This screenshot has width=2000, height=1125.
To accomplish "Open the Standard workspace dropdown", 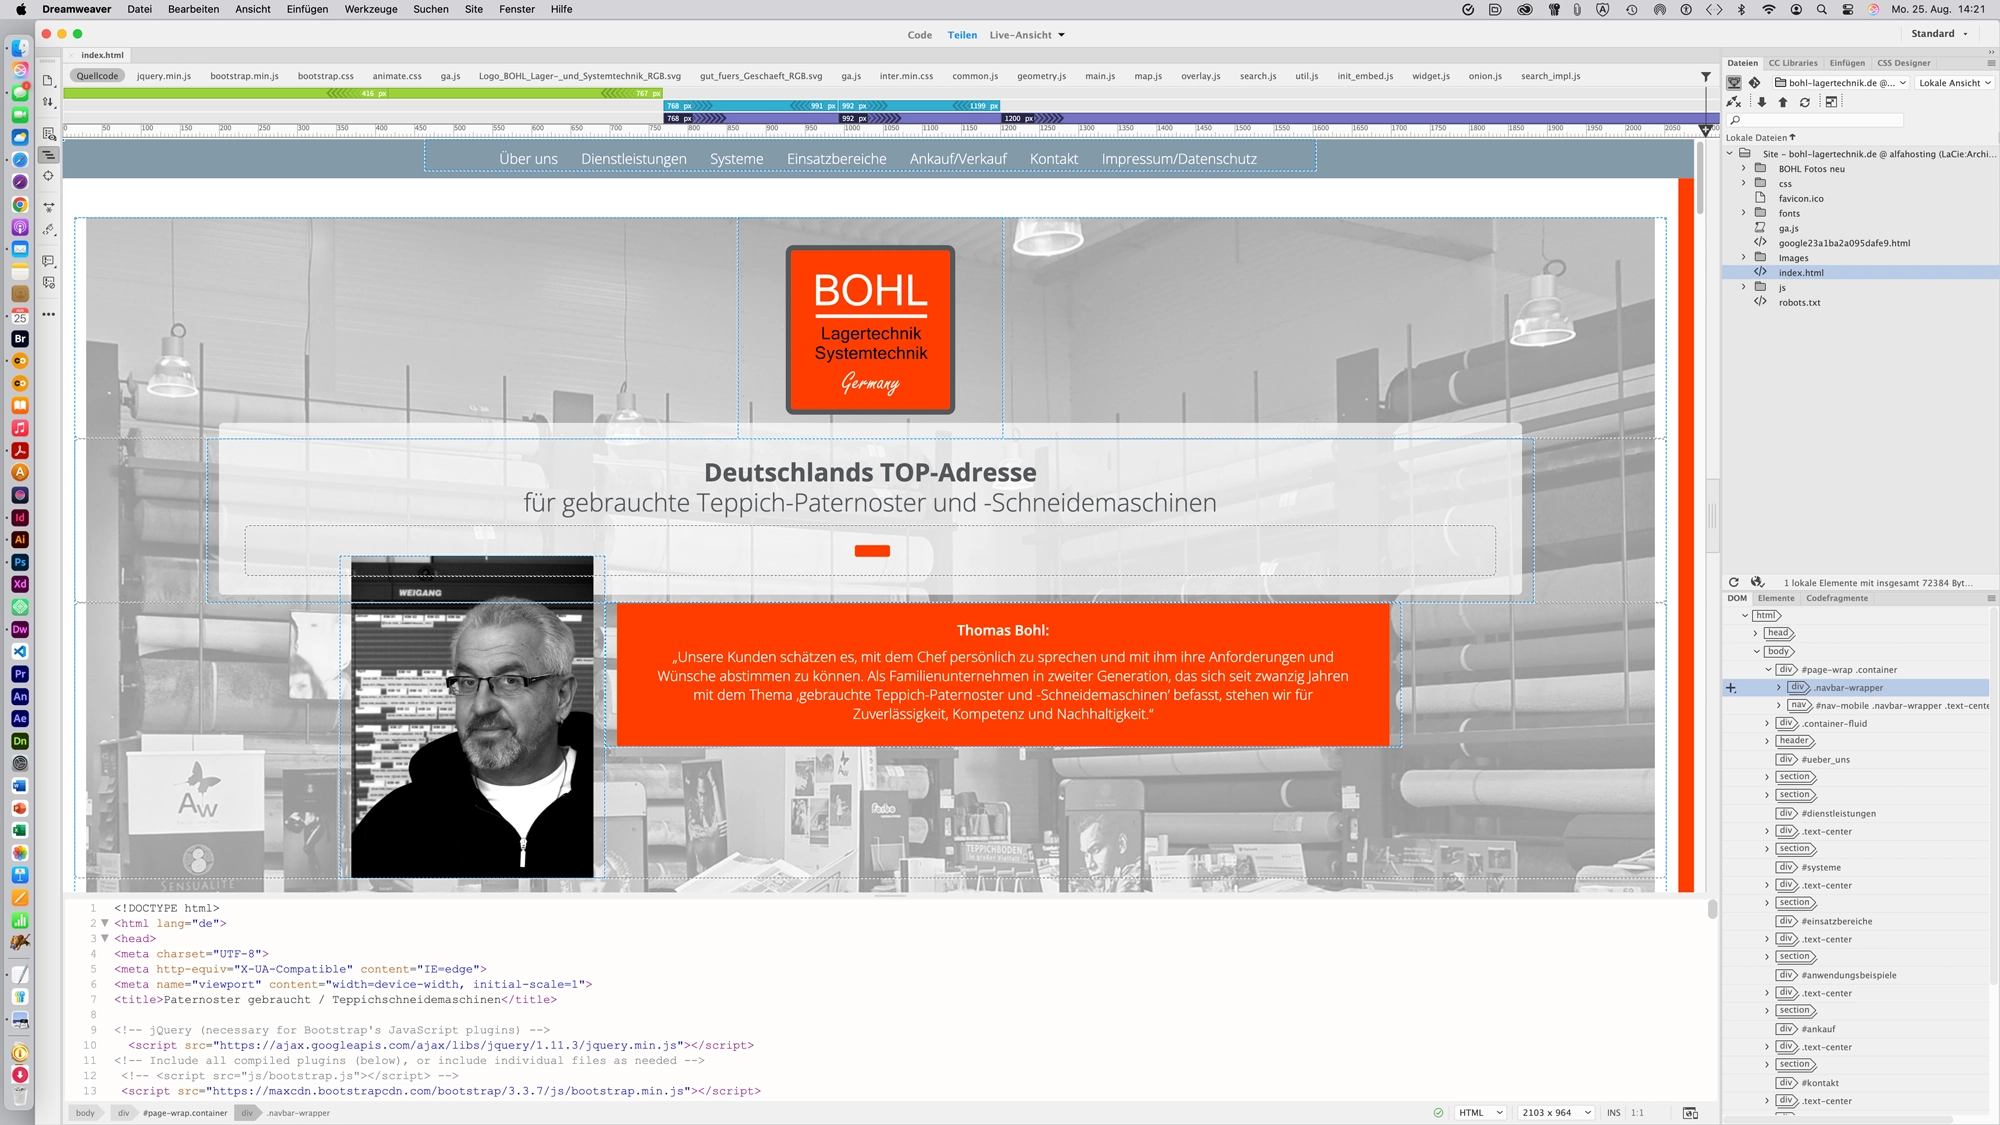I will (1937, 33).
